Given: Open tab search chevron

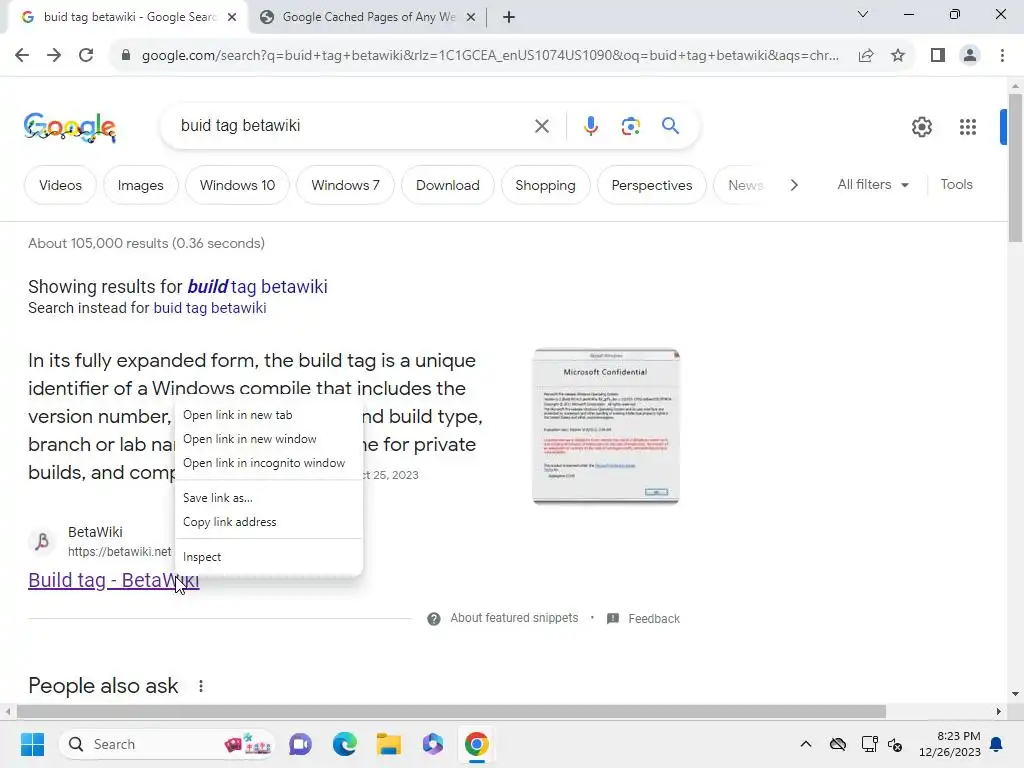Looking at the screenshot, I should click(863, 14).
